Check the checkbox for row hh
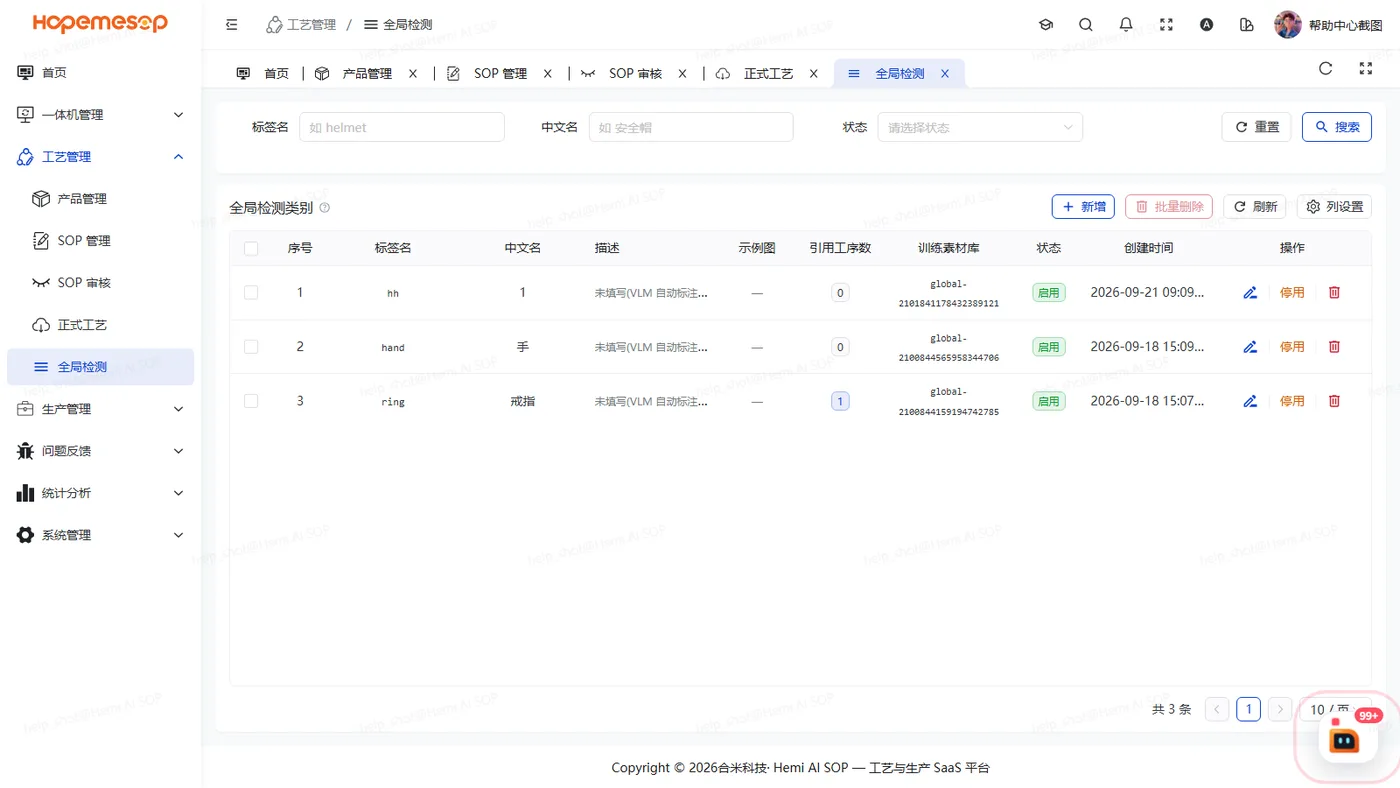The width and height of the screenshot is (1400, 788). pos(251,293)
